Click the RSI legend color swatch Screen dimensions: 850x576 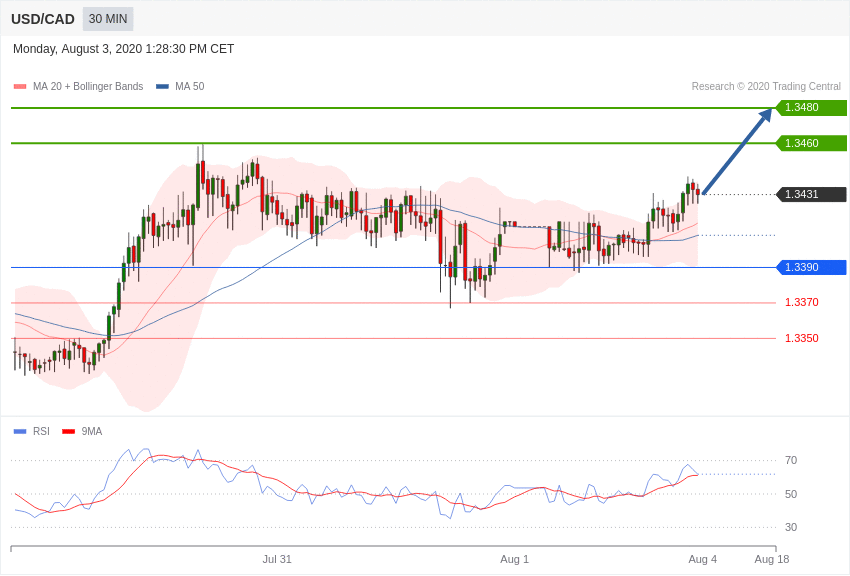20,432
